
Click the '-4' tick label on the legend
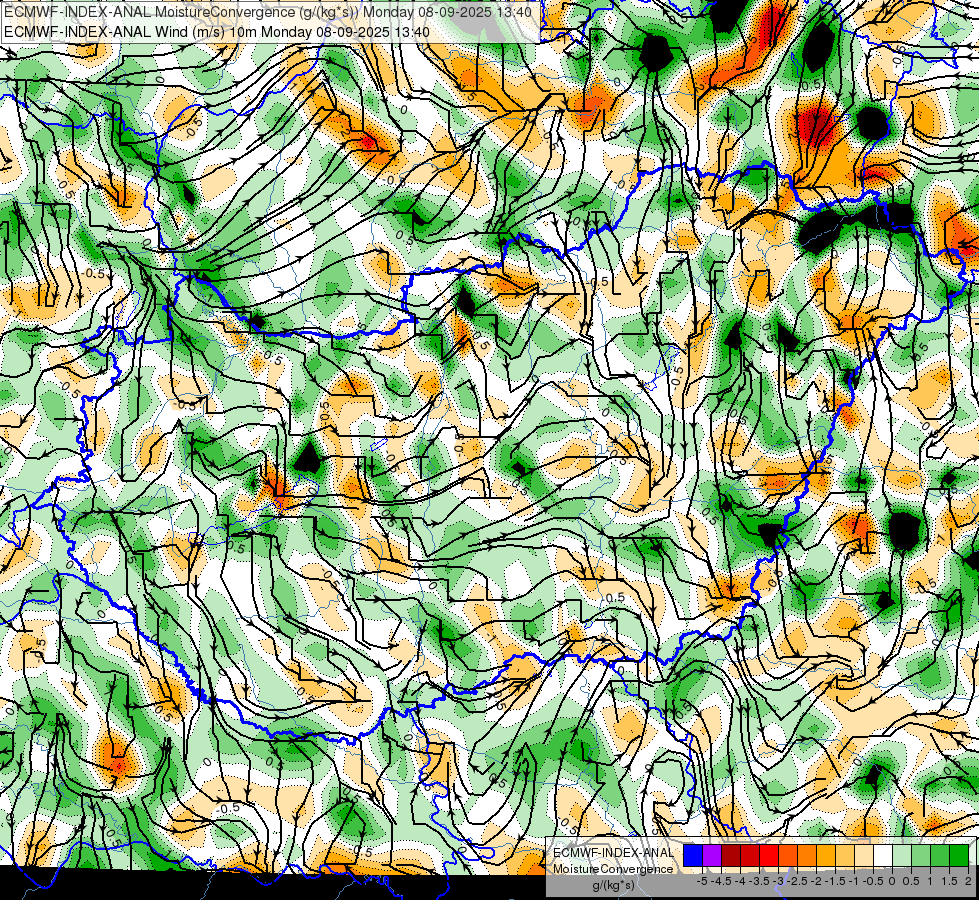click(740, 881)
